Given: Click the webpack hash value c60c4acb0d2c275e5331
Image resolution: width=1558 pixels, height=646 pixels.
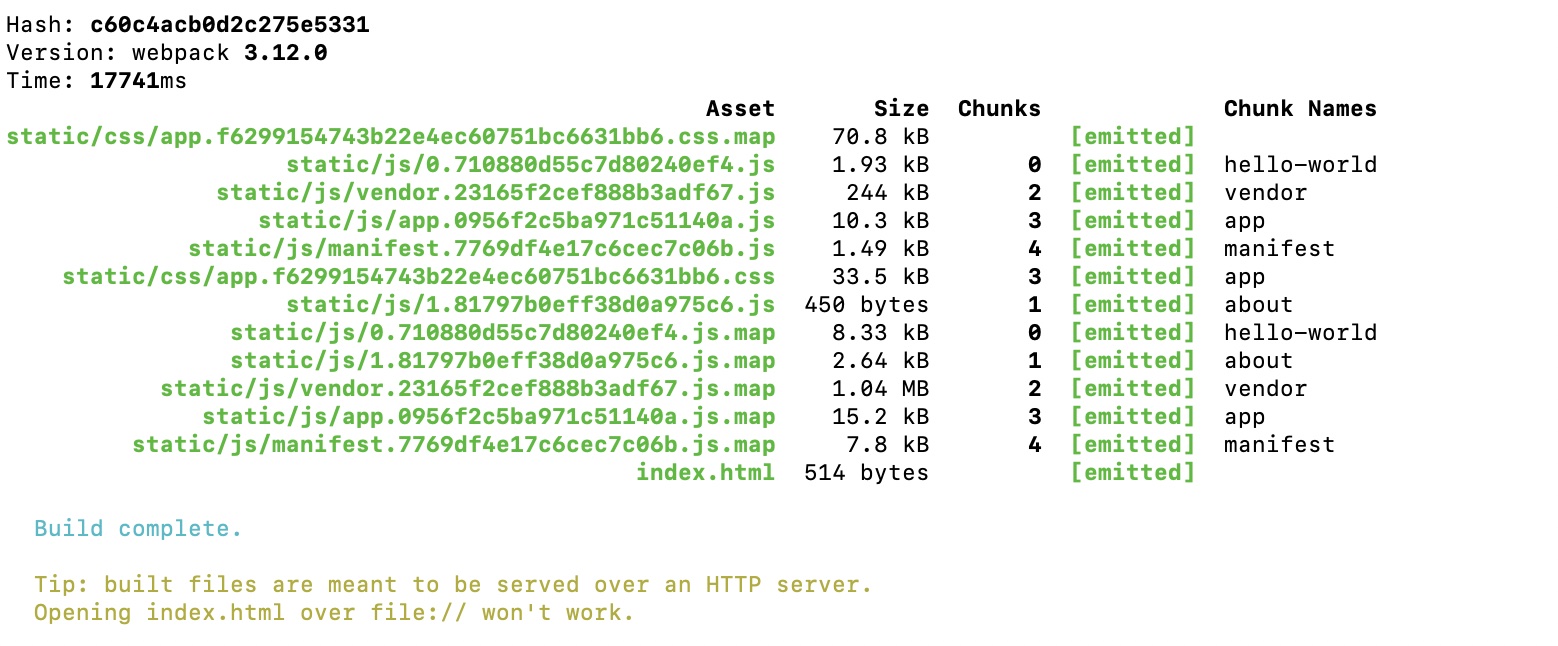Looking at the screenshot, I should 229,25.
